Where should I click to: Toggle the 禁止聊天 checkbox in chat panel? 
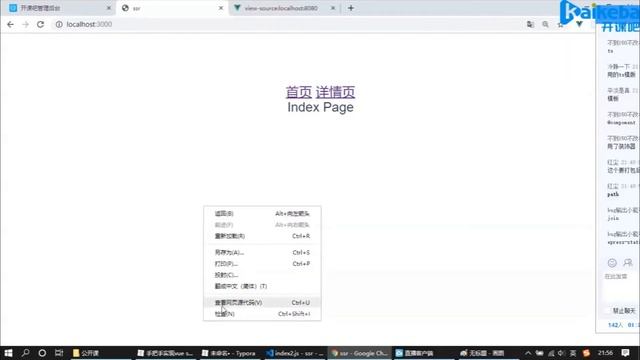(x=608, y=311)
